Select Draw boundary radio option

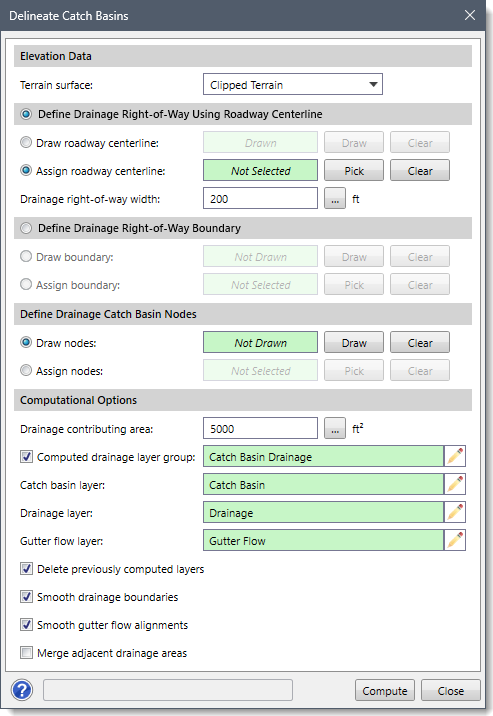point(26,256)
